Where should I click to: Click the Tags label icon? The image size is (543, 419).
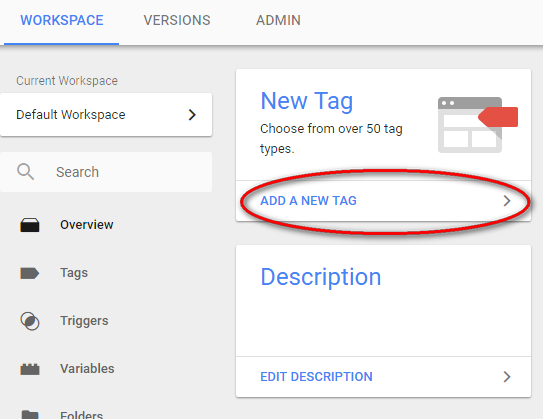point(30,273)
